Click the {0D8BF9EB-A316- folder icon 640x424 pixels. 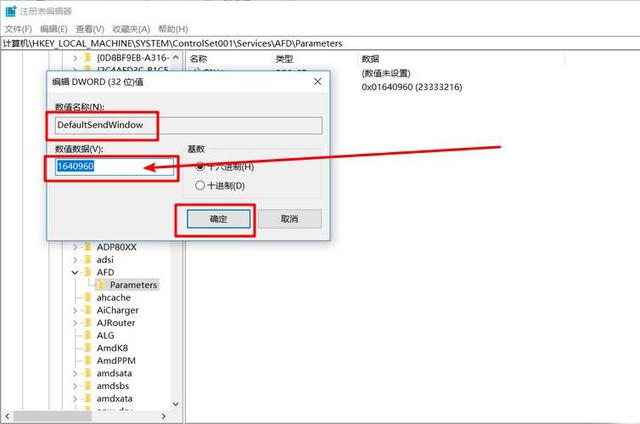[x=87, y=58]
